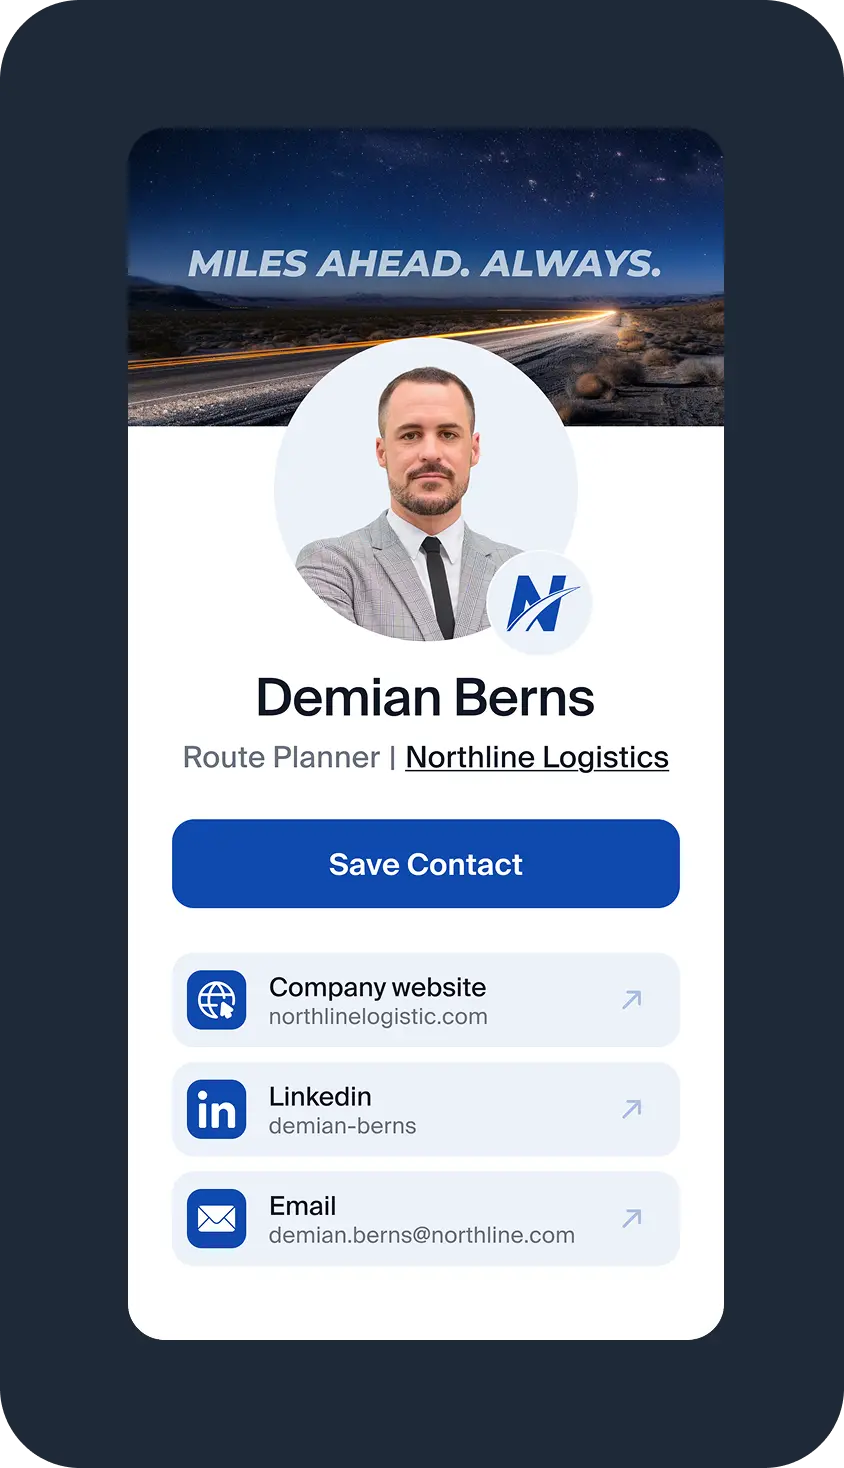Viewport: 844px width, 1468px height.
Task: Click the Northline 'N' logo badge
Action: click(540, 603)
